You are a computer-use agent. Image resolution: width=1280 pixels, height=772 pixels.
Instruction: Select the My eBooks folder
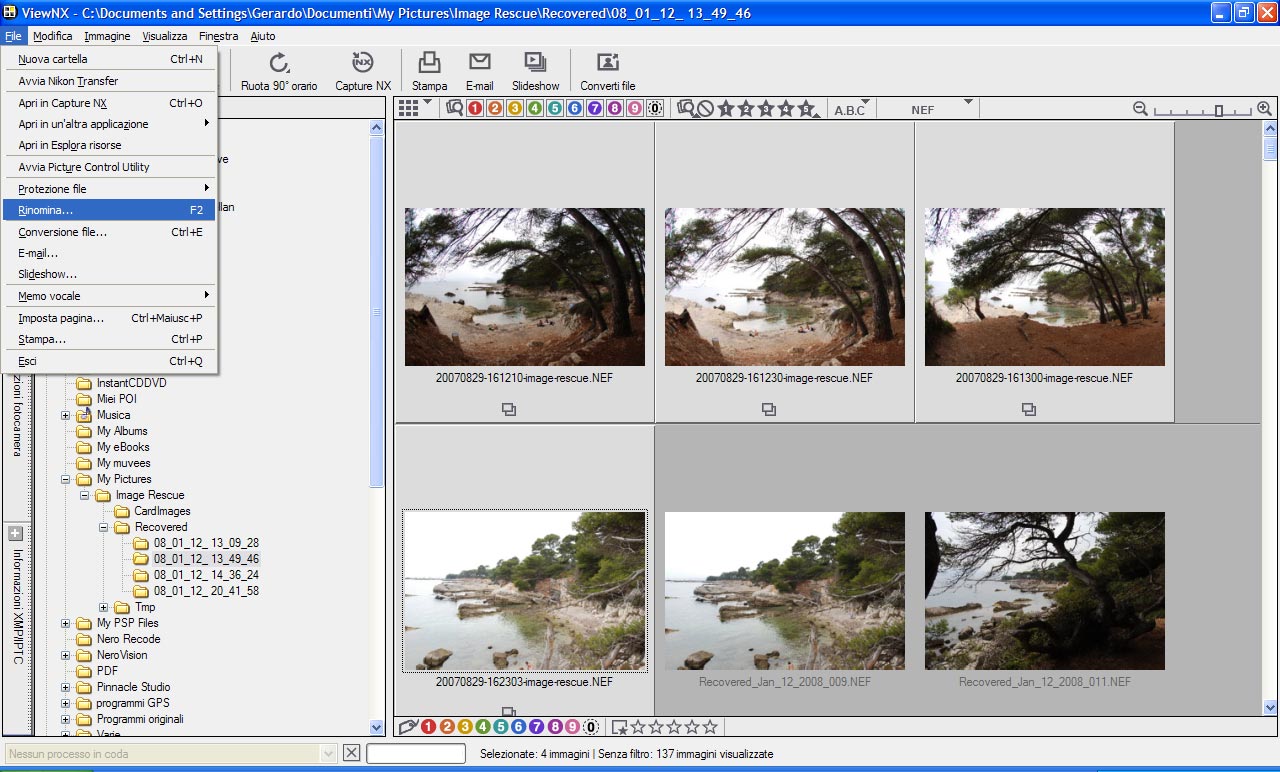coord(123,447)
